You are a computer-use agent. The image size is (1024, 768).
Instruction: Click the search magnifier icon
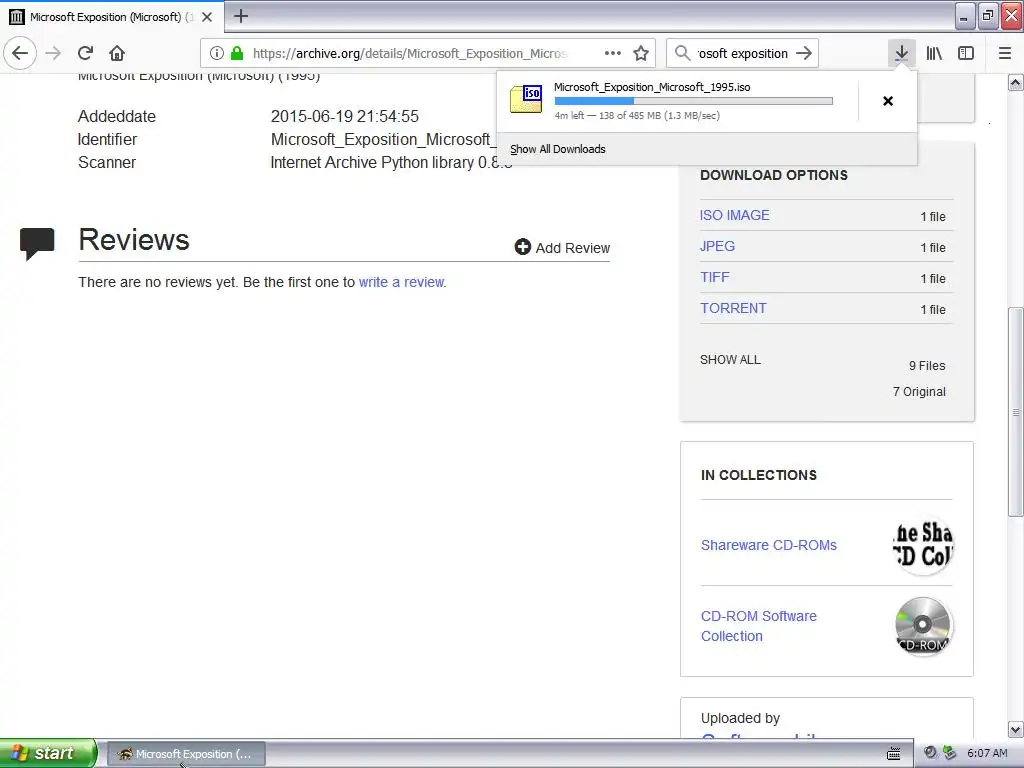(x=682, y=53)
